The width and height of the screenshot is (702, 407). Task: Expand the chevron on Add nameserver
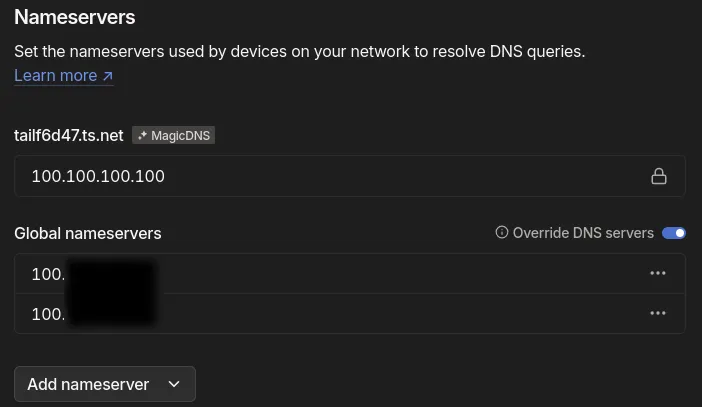(x=174, y=384)
